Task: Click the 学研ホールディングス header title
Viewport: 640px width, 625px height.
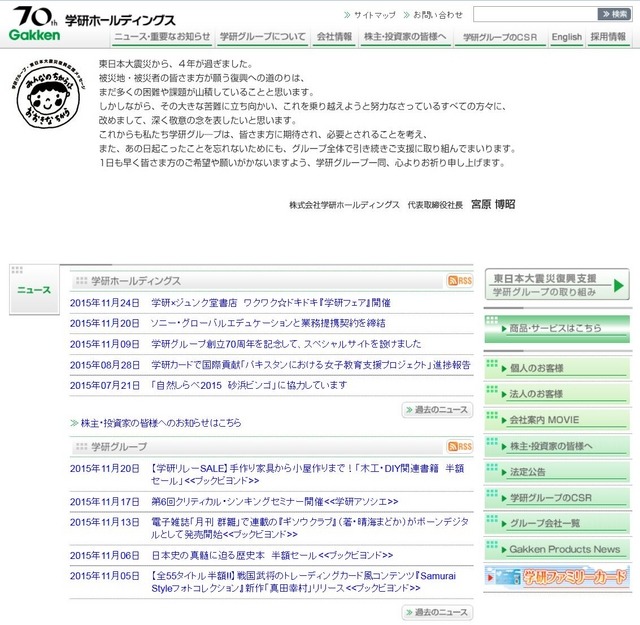Action: point(120,20)
